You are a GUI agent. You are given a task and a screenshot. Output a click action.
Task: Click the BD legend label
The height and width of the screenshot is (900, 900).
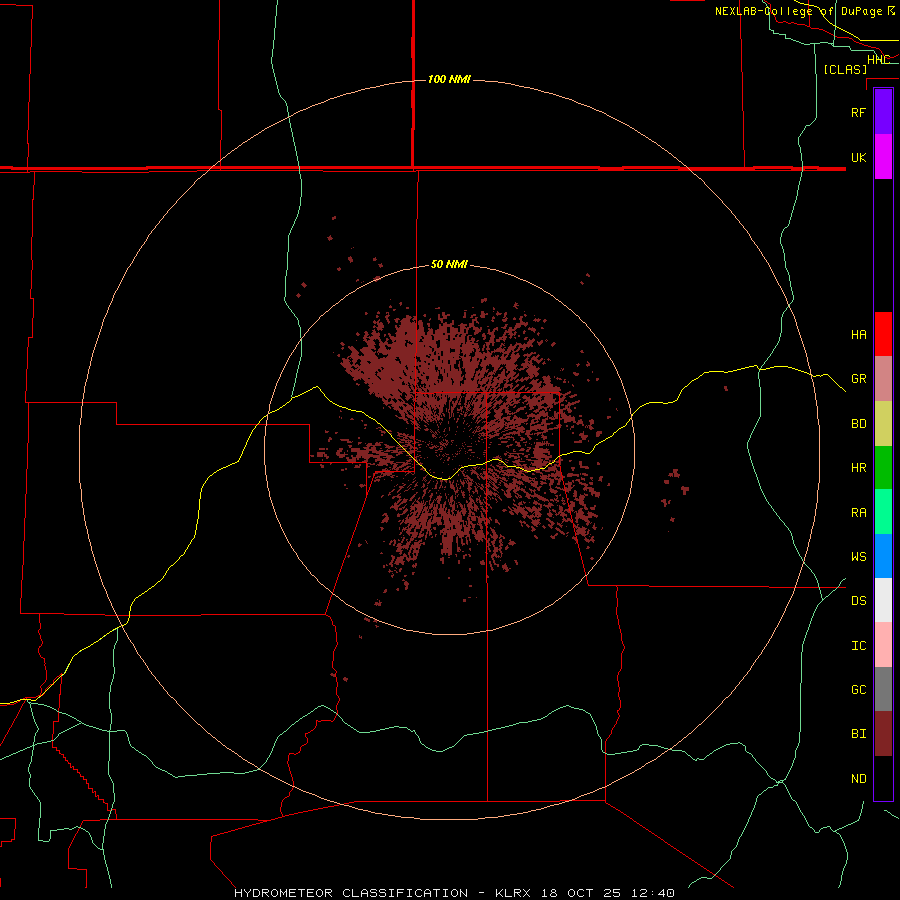click(858, 424)
